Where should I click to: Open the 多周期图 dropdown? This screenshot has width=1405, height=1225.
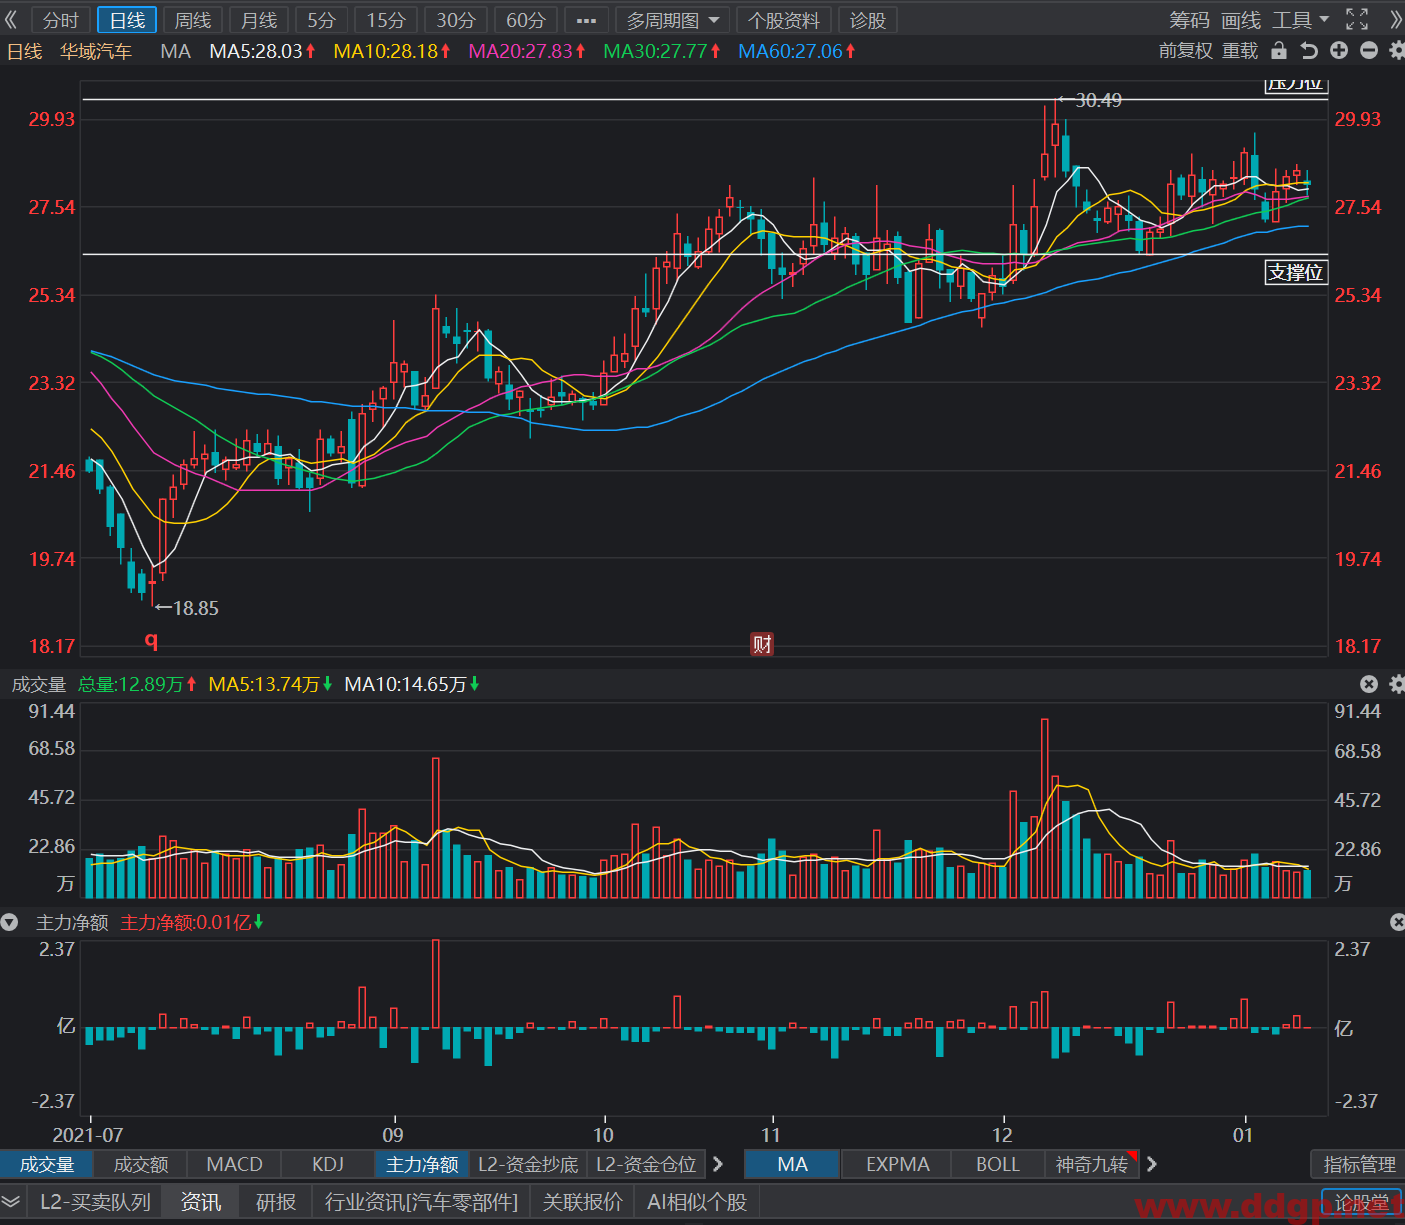click(673, 20)
